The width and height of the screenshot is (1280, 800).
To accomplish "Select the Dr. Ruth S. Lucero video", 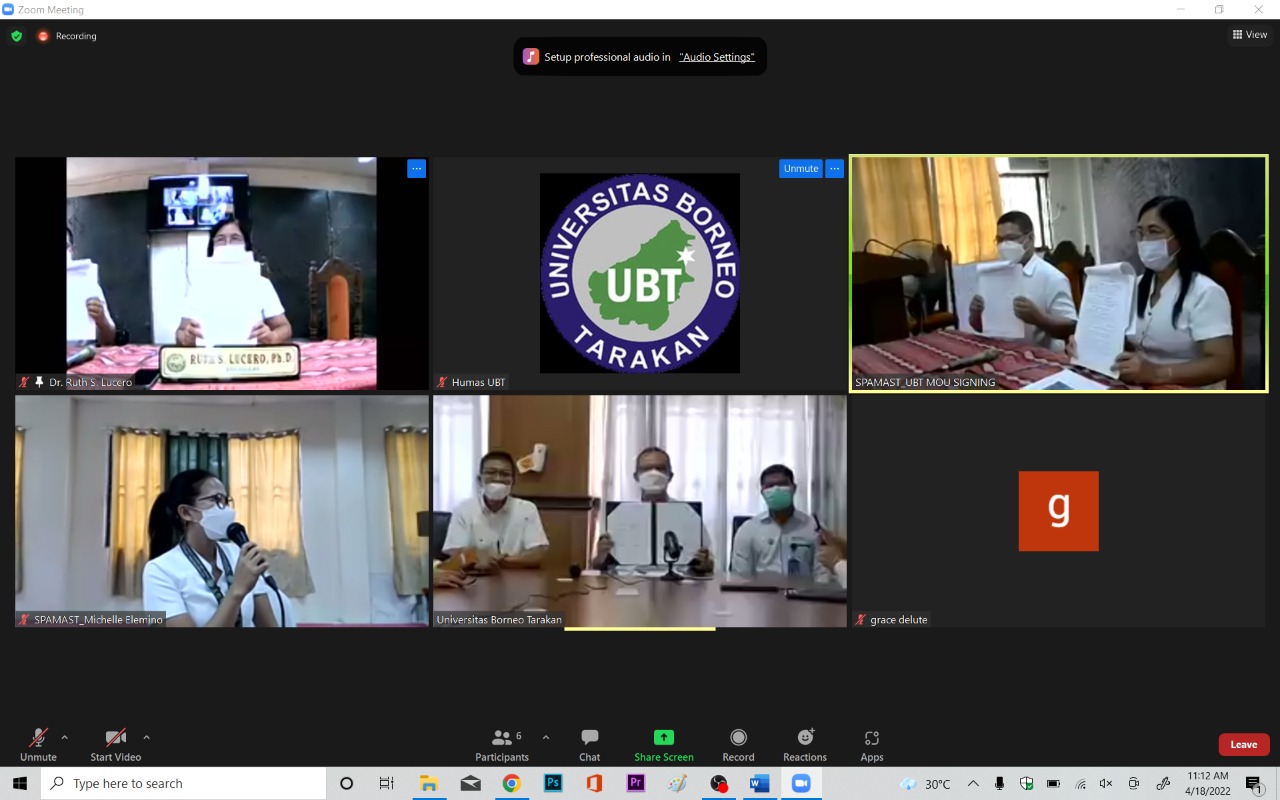I will click(x=222, y=273).
